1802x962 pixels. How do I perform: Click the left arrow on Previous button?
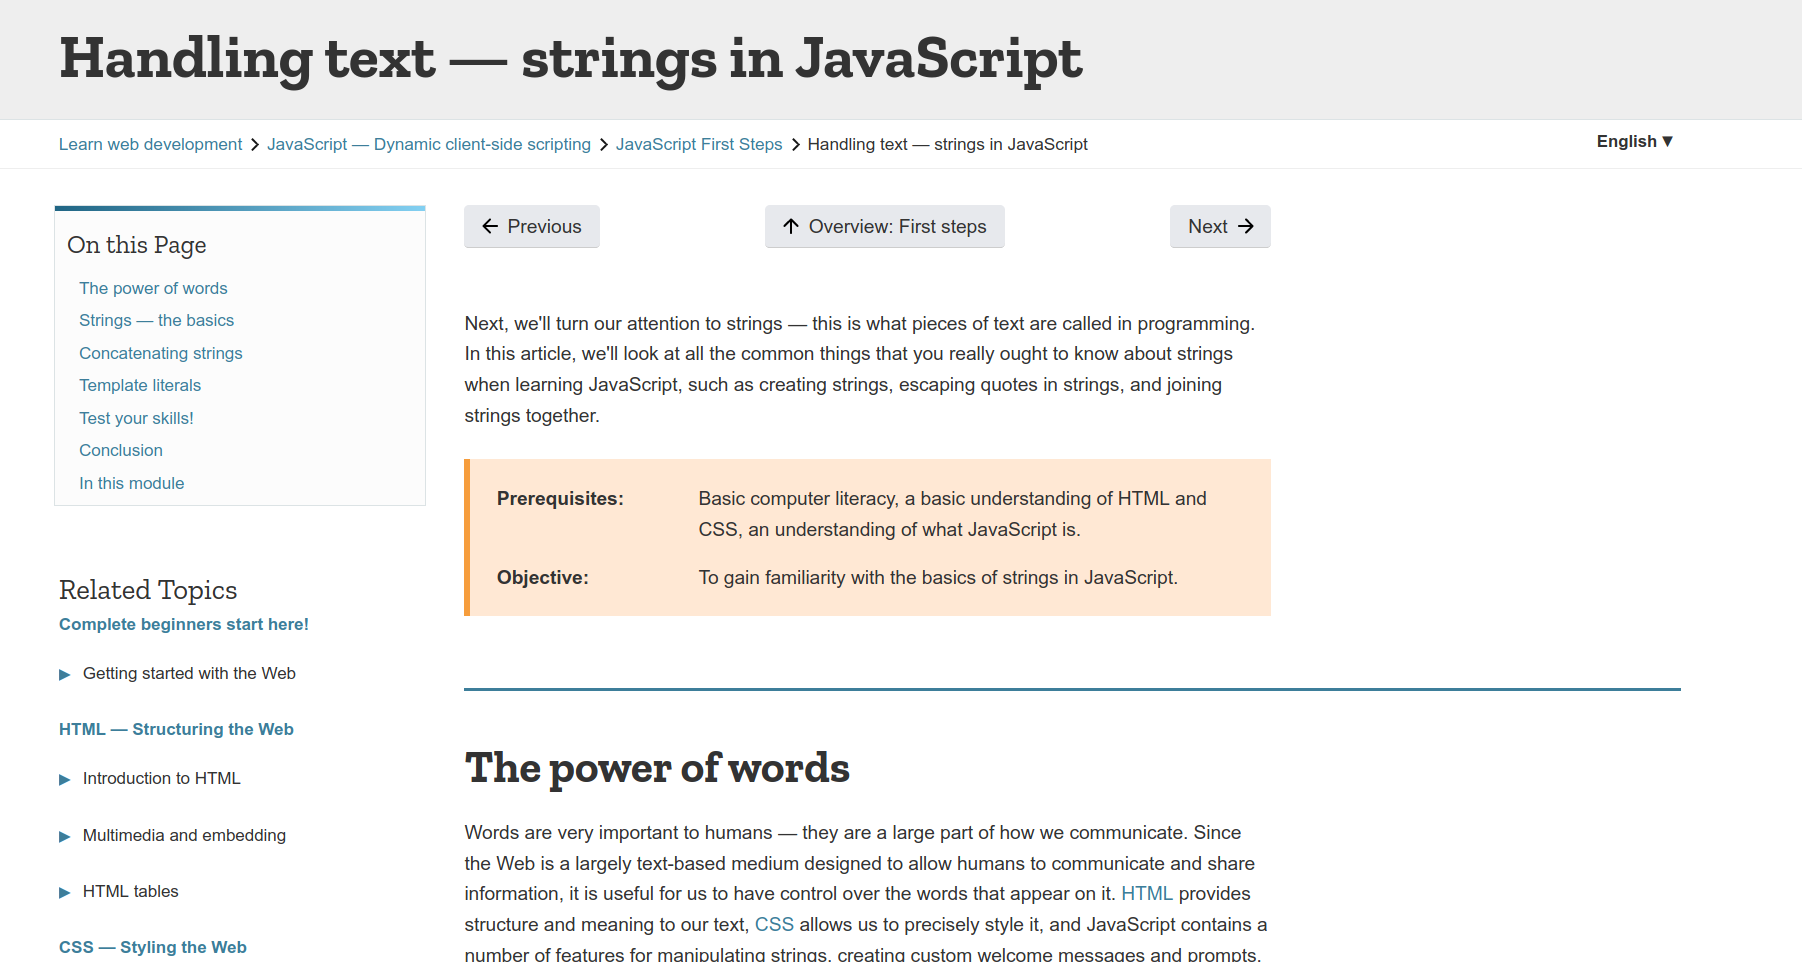[489, 226]
